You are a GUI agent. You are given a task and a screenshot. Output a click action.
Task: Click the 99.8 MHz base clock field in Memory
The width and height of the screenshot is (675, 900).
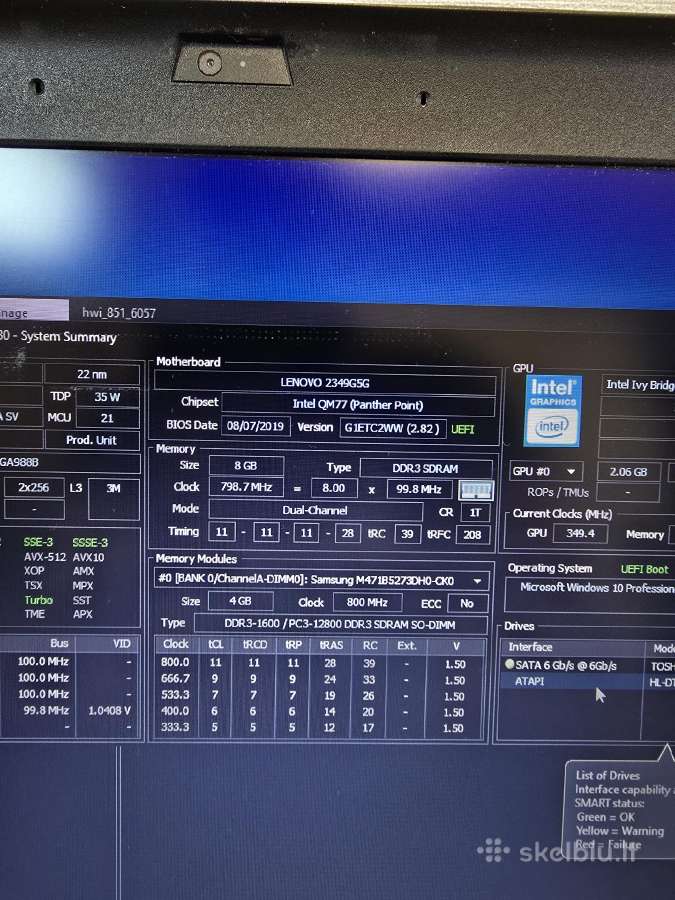[x=419, y=490]
